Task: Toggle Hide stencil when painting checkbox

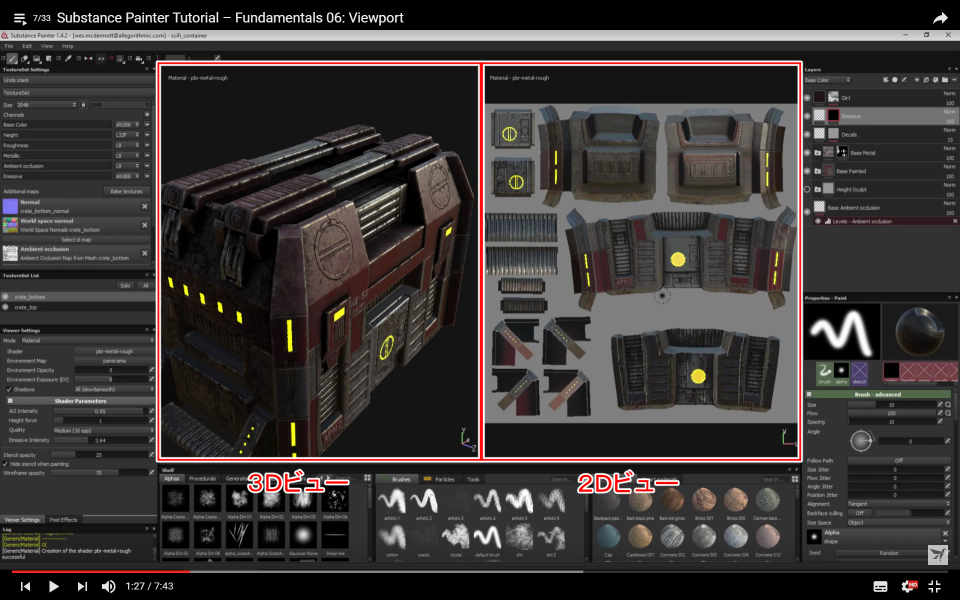Action: (x=6, y=464)
